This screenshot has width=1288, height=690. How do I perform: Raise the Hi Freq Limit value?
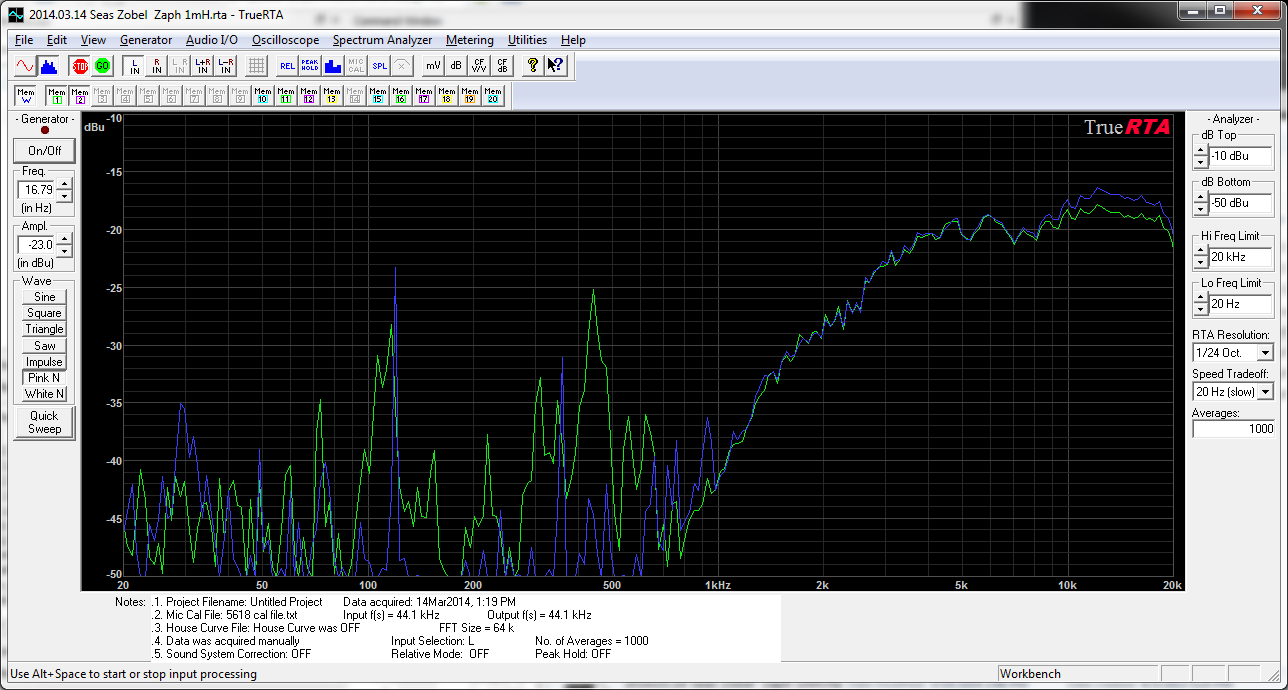pos(1200,252)
